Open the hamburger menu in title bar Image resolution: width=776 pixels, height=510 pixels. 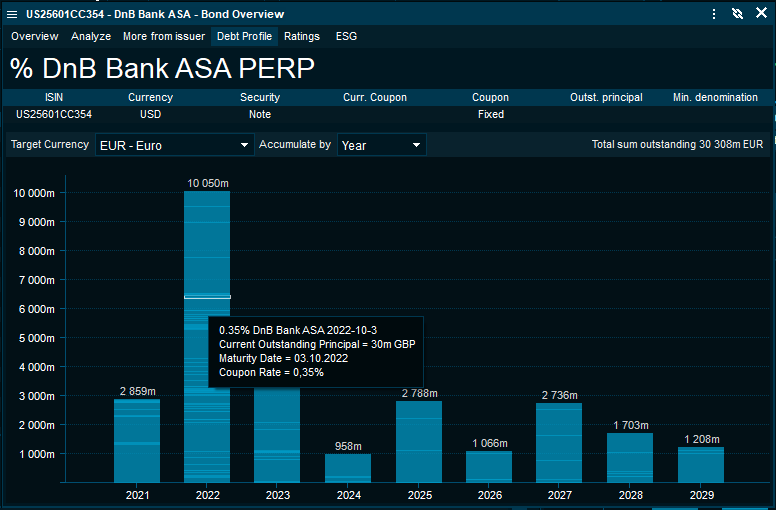[x=12, y=14]
